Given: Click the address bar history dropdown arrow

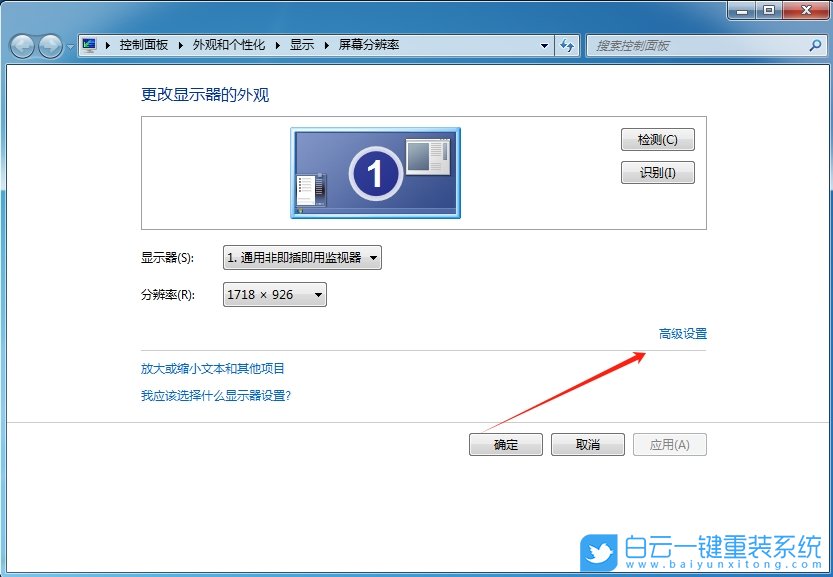Looking at the screenshot, I should [x=545, y=45].
